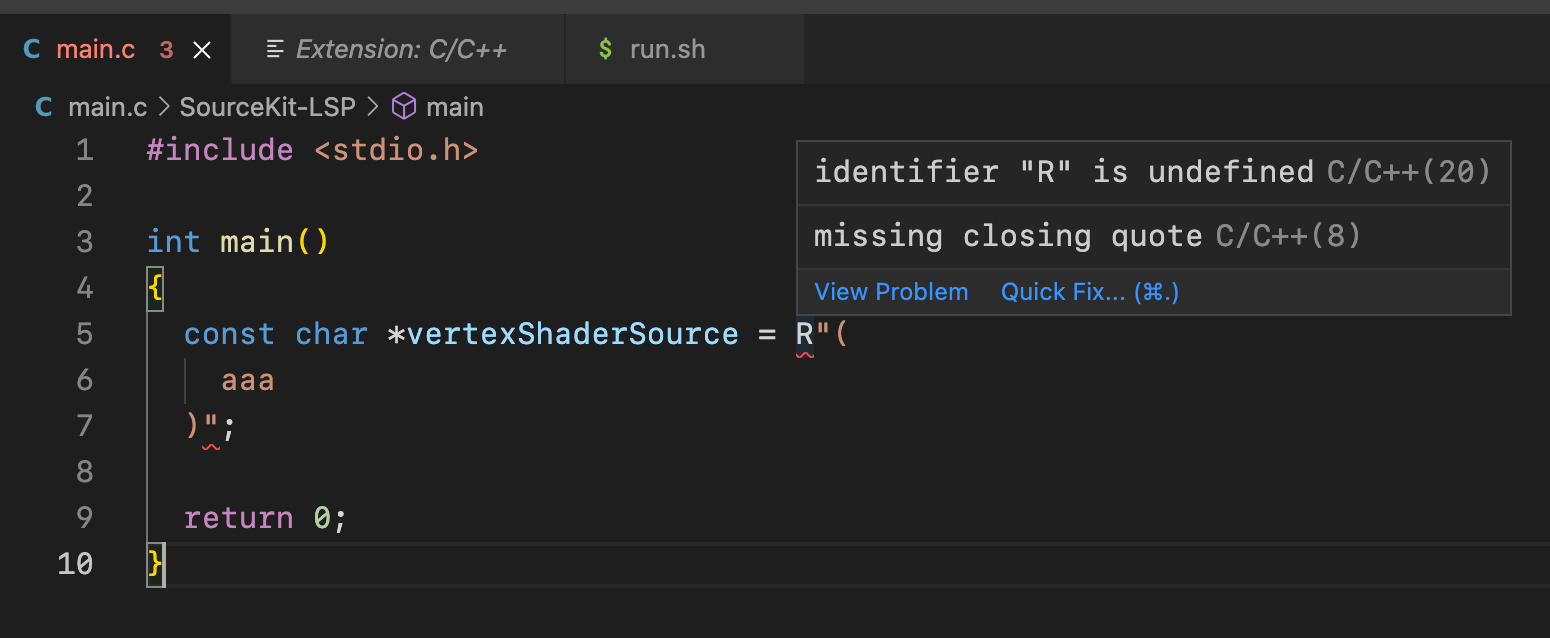The width and height of the screenshot is (1550, 638).
Task: Click <stdio.h> on line 1
Action: (396, 150)
